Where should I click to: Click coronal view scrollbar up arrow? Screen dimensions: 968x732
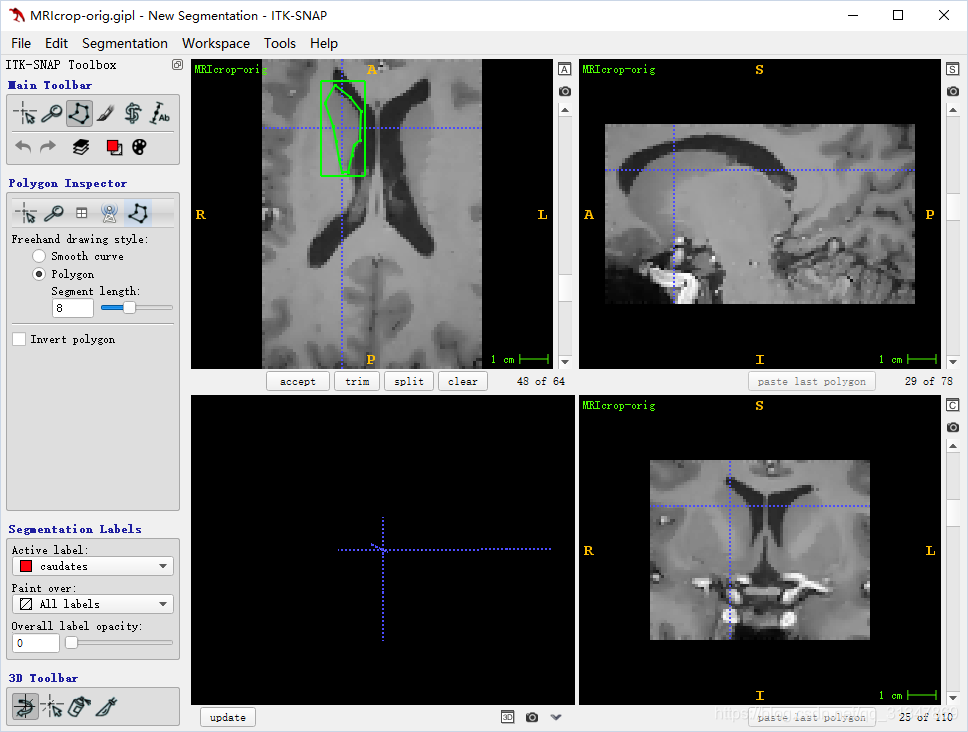pos(953,446)
